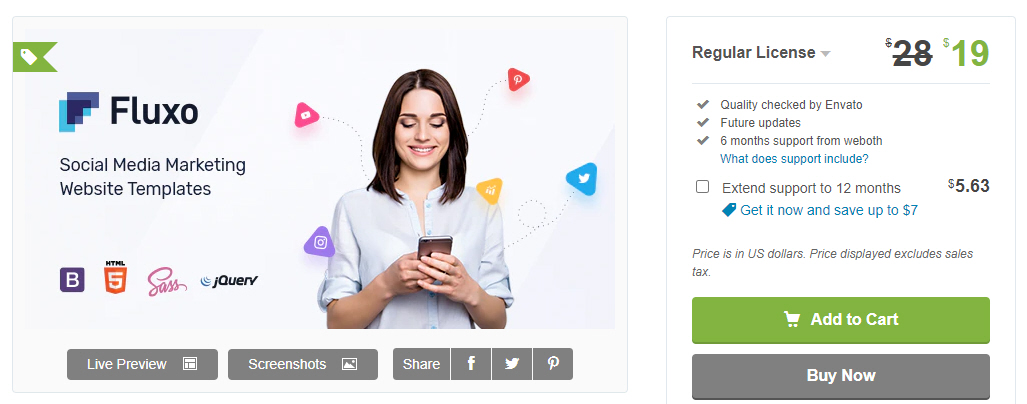Image resolution: width=1027 pixels, height=404 pixels.
Task: Open the Regular License dropdown arrow
Action: pyautogui.click(x=825, y=54)
